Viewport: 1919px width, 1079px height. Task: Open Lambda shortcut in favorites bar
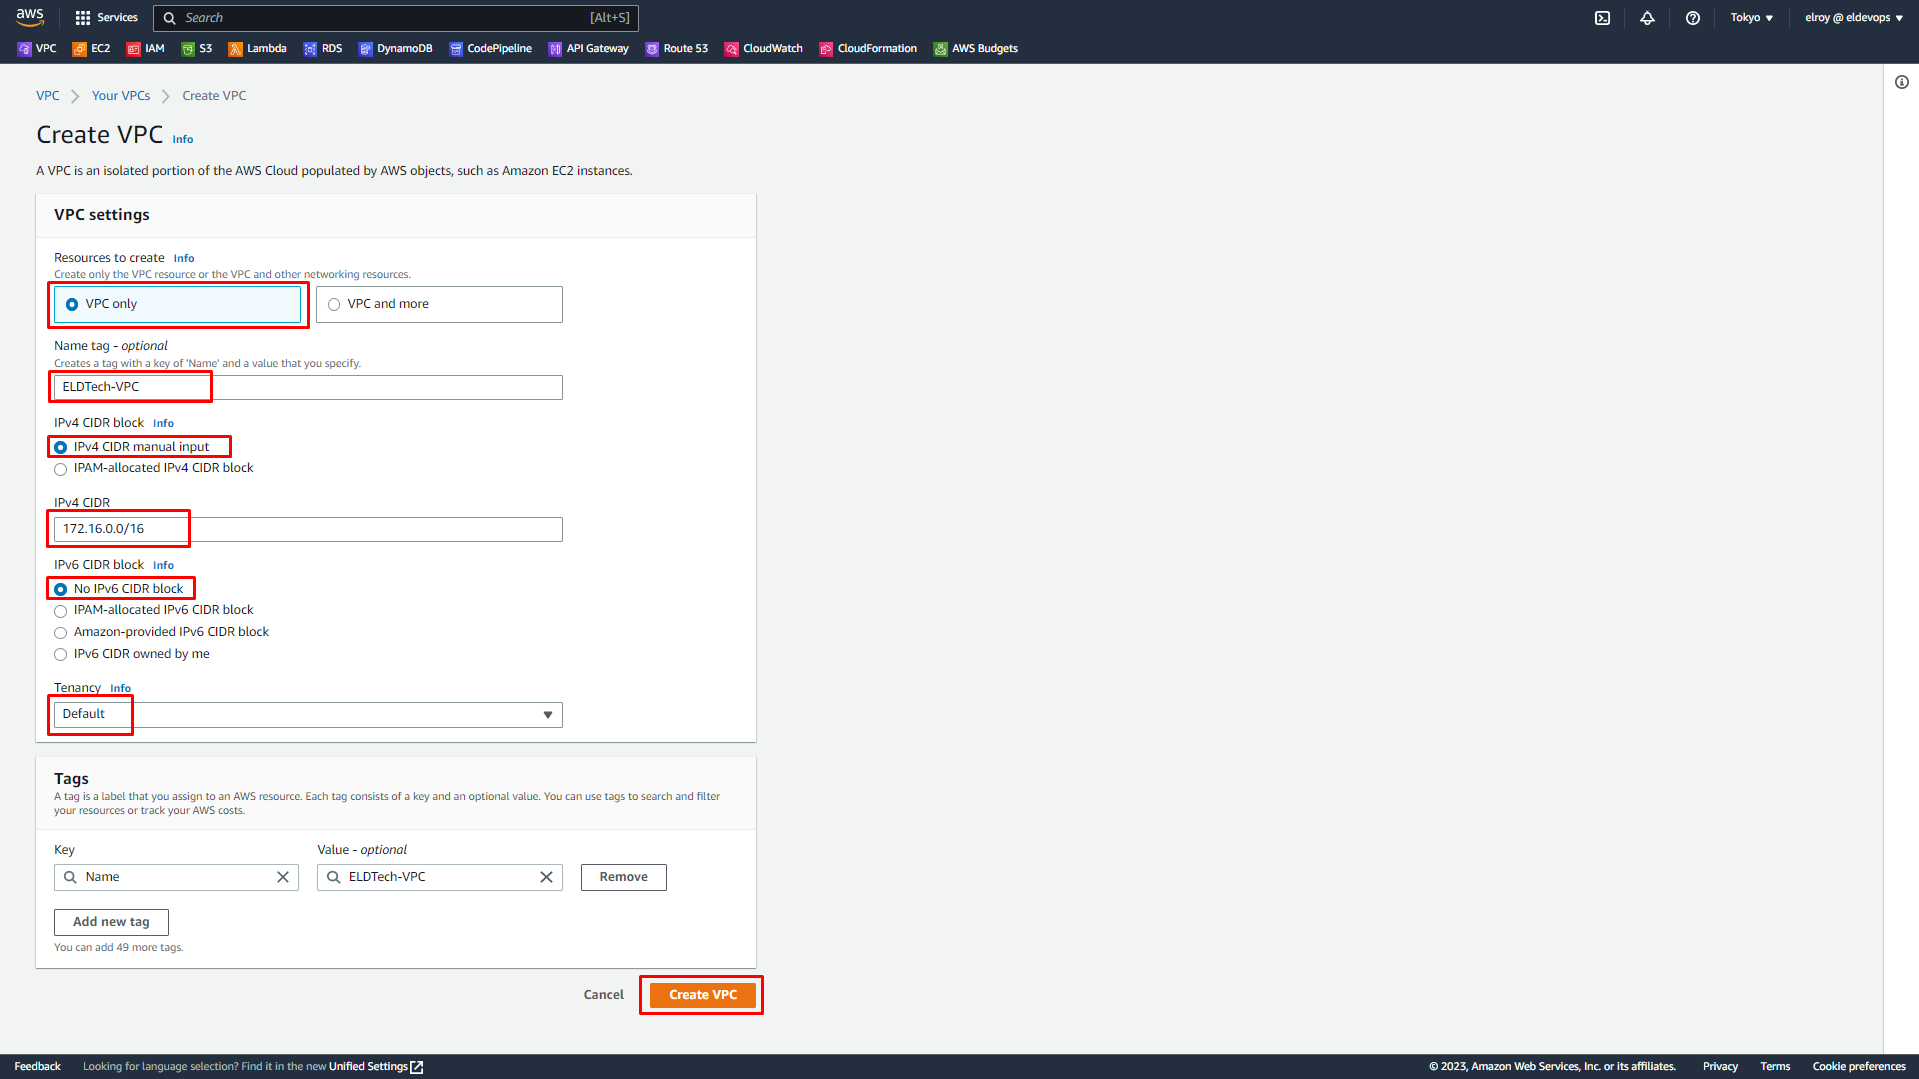pyautogui.click(x=257, y=48)
